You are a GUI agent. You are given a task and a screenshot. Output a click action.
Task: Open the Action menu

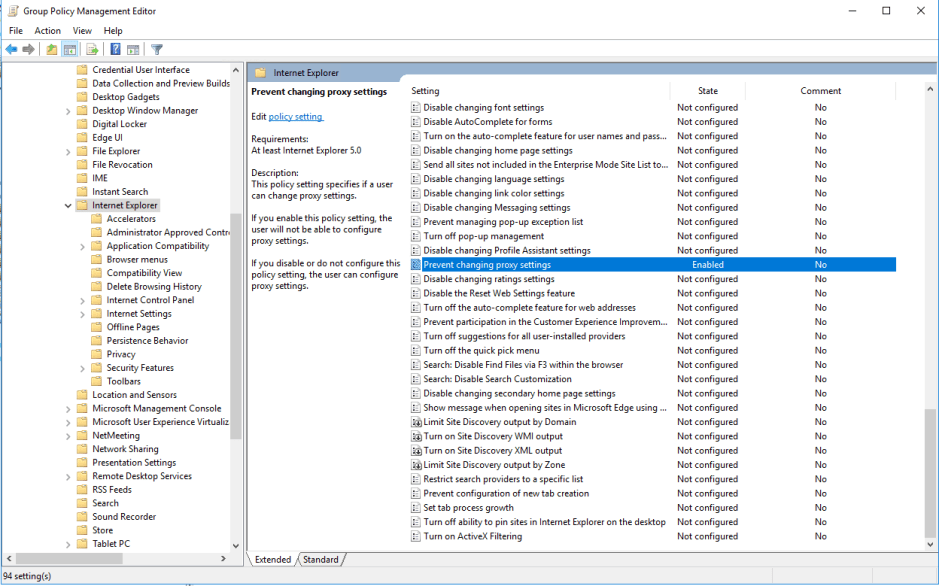click(47, 30)
